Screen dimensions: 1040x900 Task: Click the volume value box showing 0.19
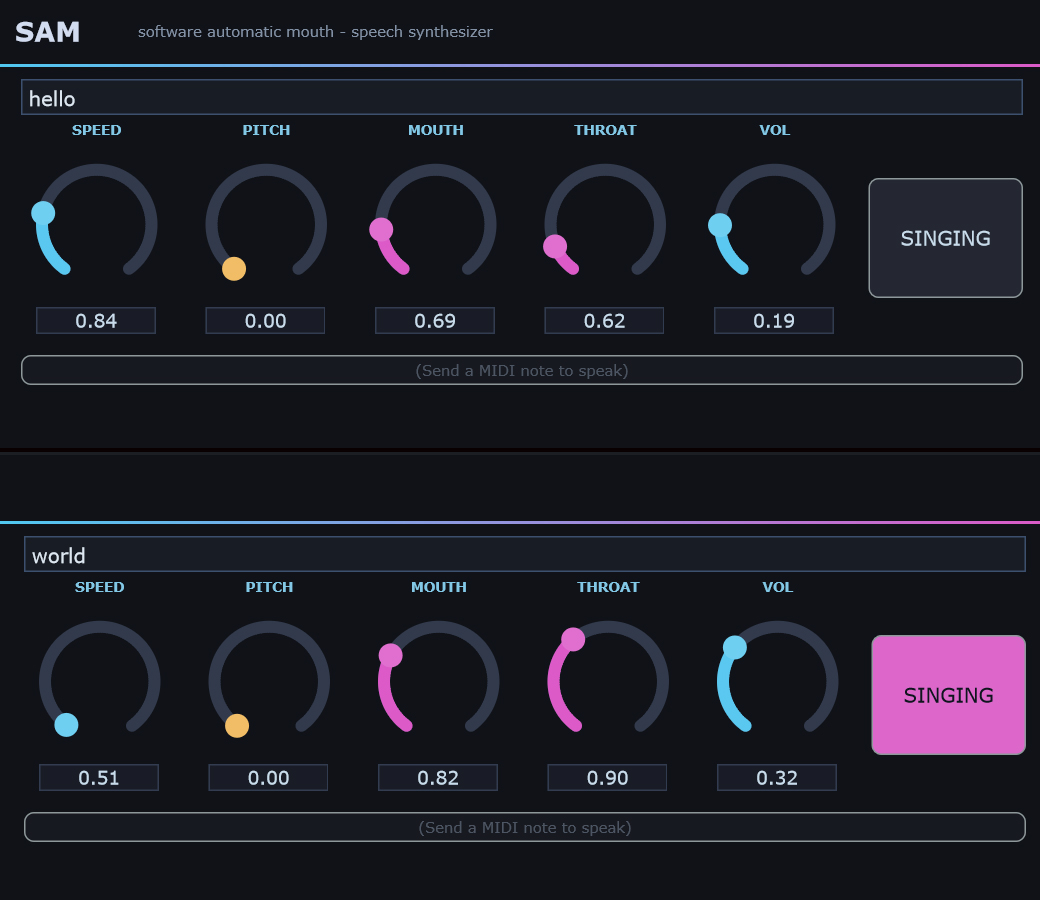click(x=774, y=320)
